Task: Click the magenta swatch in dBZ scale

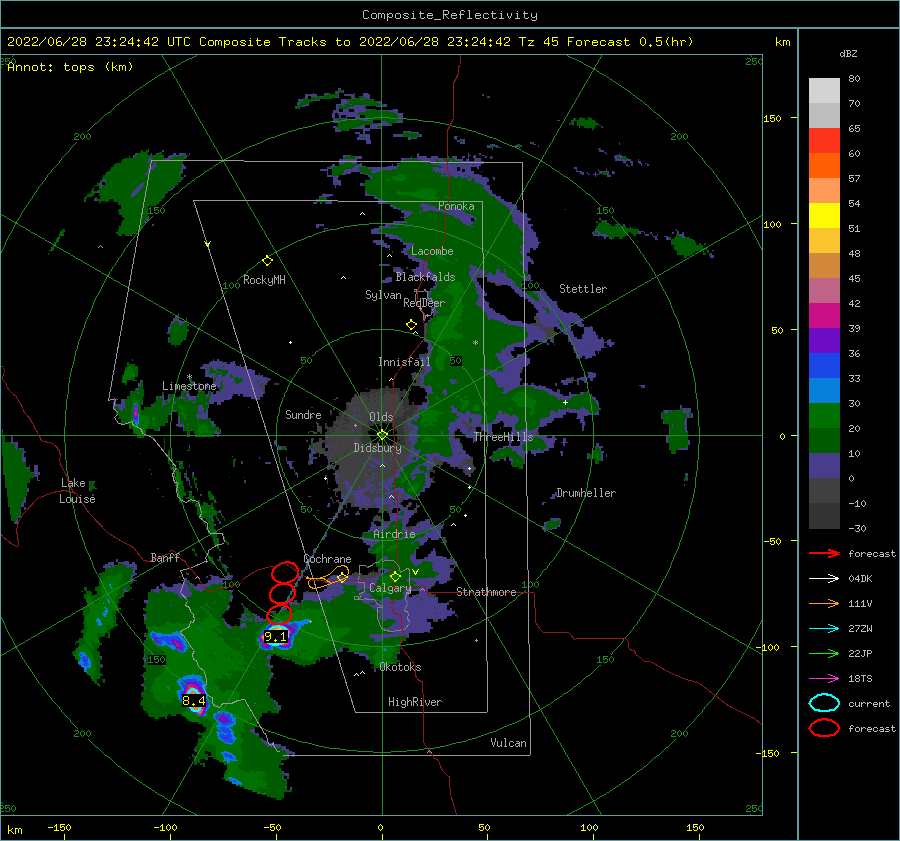Action: tap(824, 315)
